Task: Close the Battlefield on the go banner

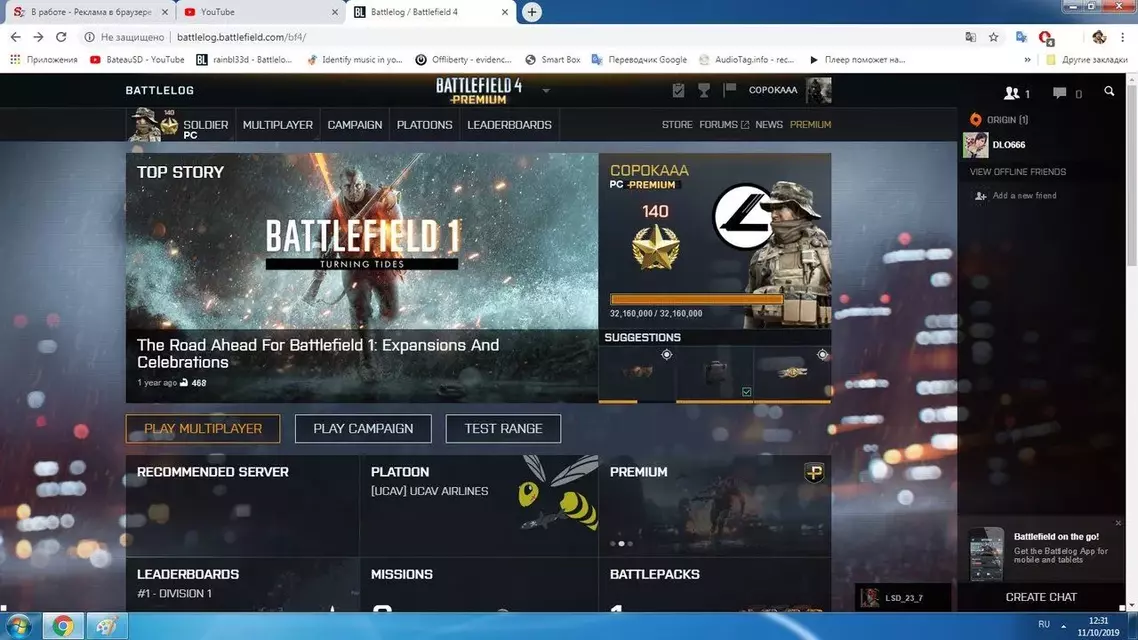Action: tap(1118, 523)
